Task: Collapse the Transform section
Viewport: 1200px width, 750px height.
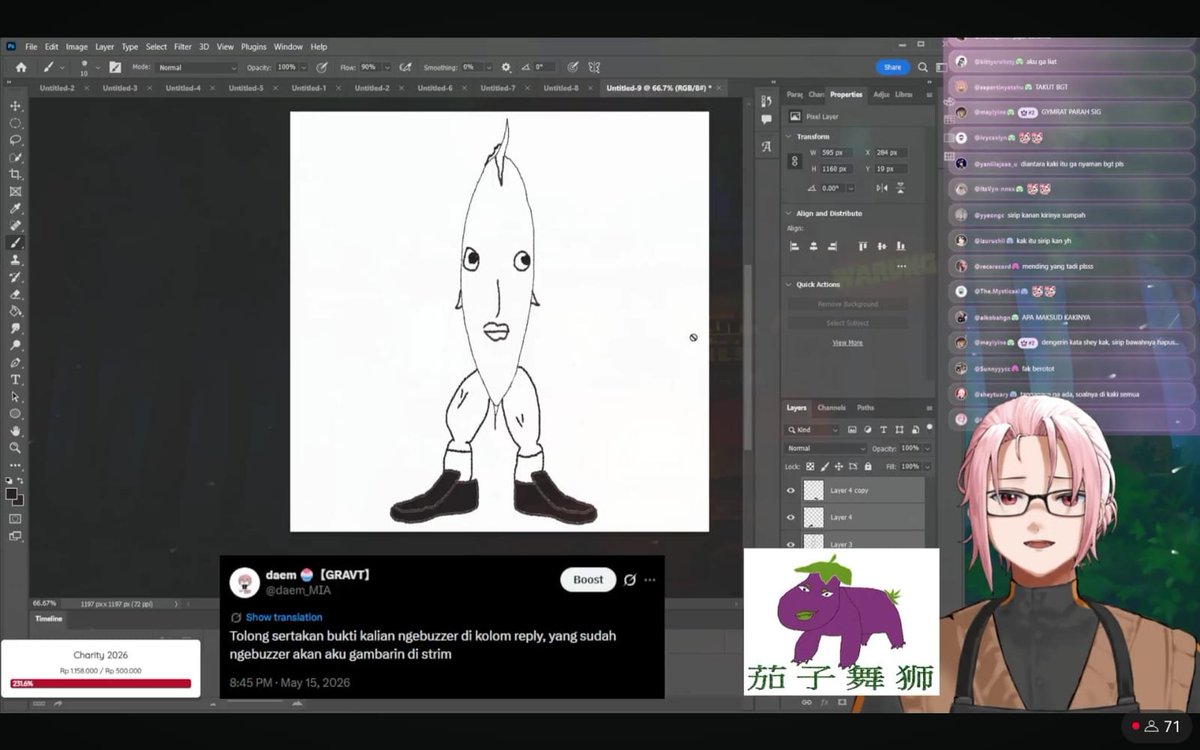Action: coord(789,136)
